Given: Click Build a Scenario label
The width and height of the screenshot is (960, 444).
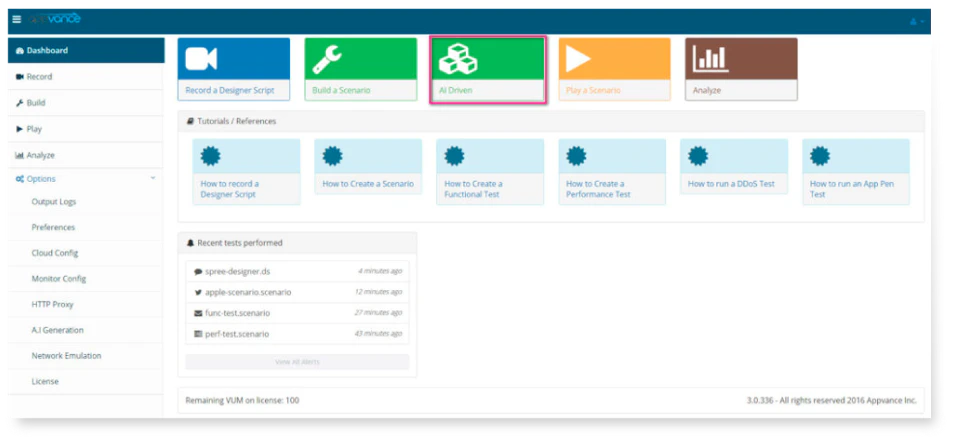Looking at the screenshot, I should click(x=341, y=90).
